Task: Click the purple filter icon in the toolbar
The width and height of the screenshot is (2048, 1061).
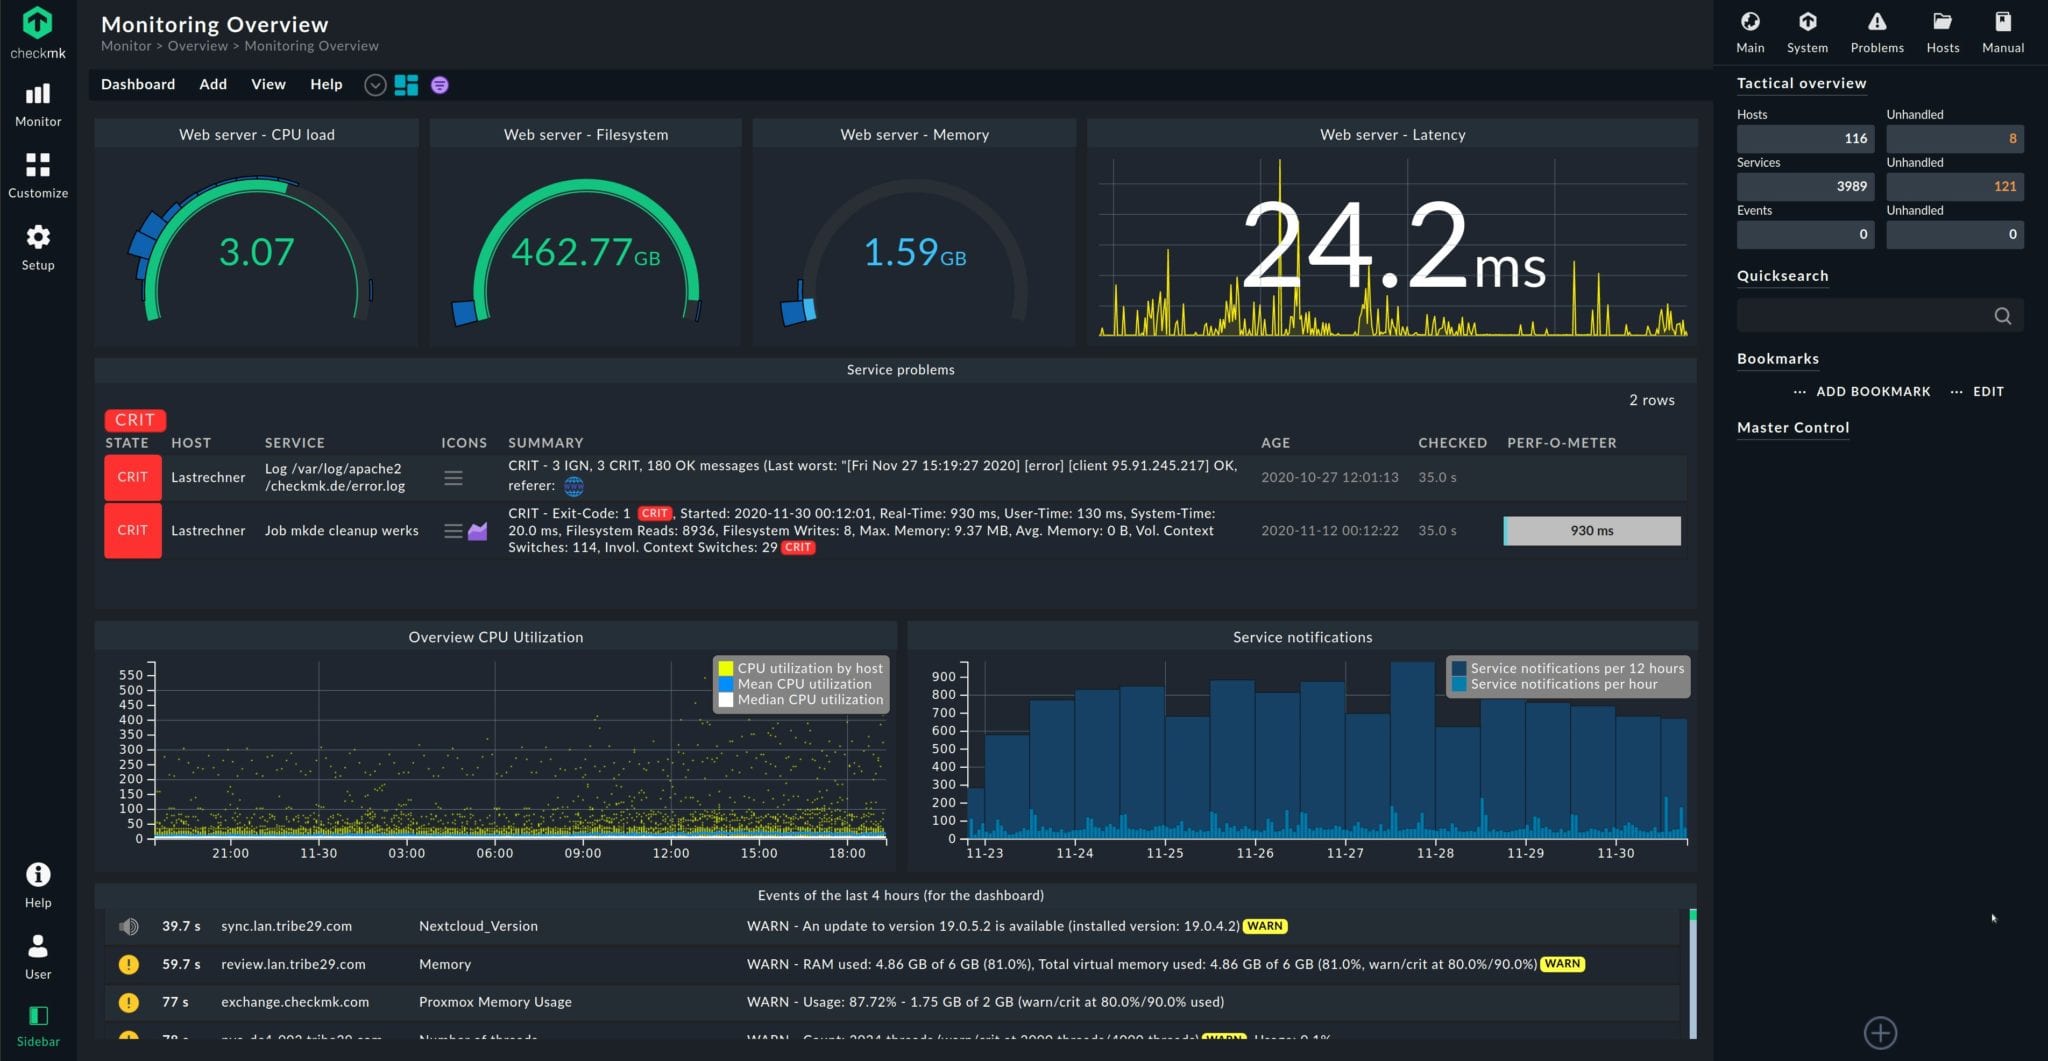Action: point(440,85)
